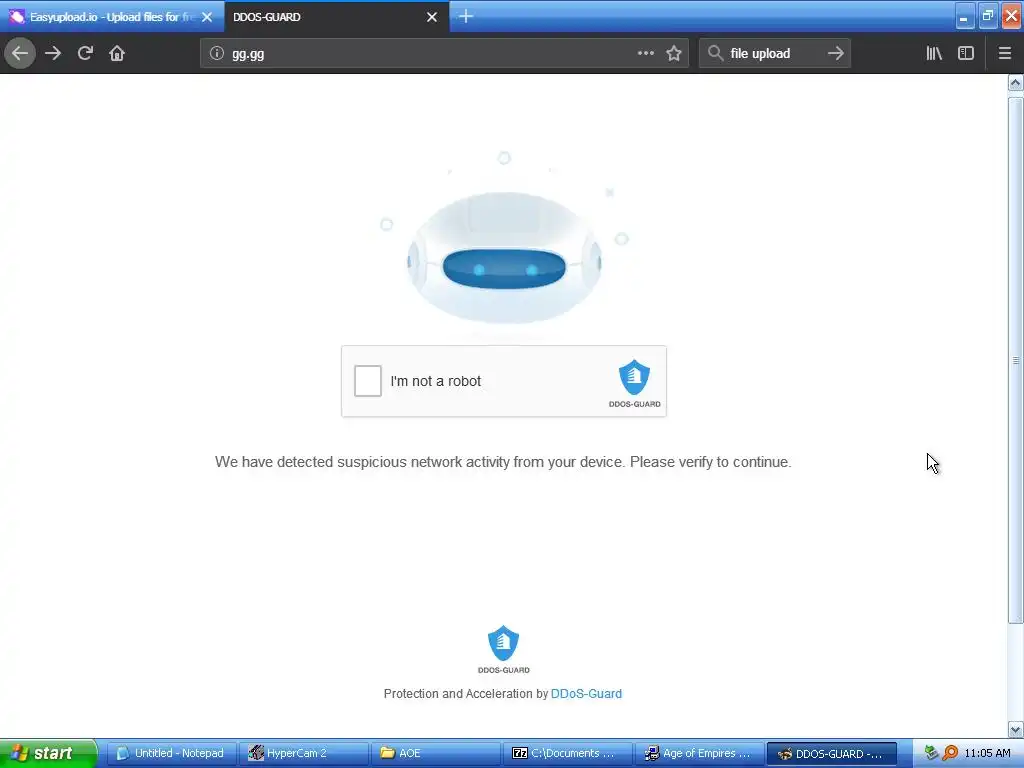Screen dimensions: 1024x768
Task: Show site information for gg.gg
Action: coord(217,54)
